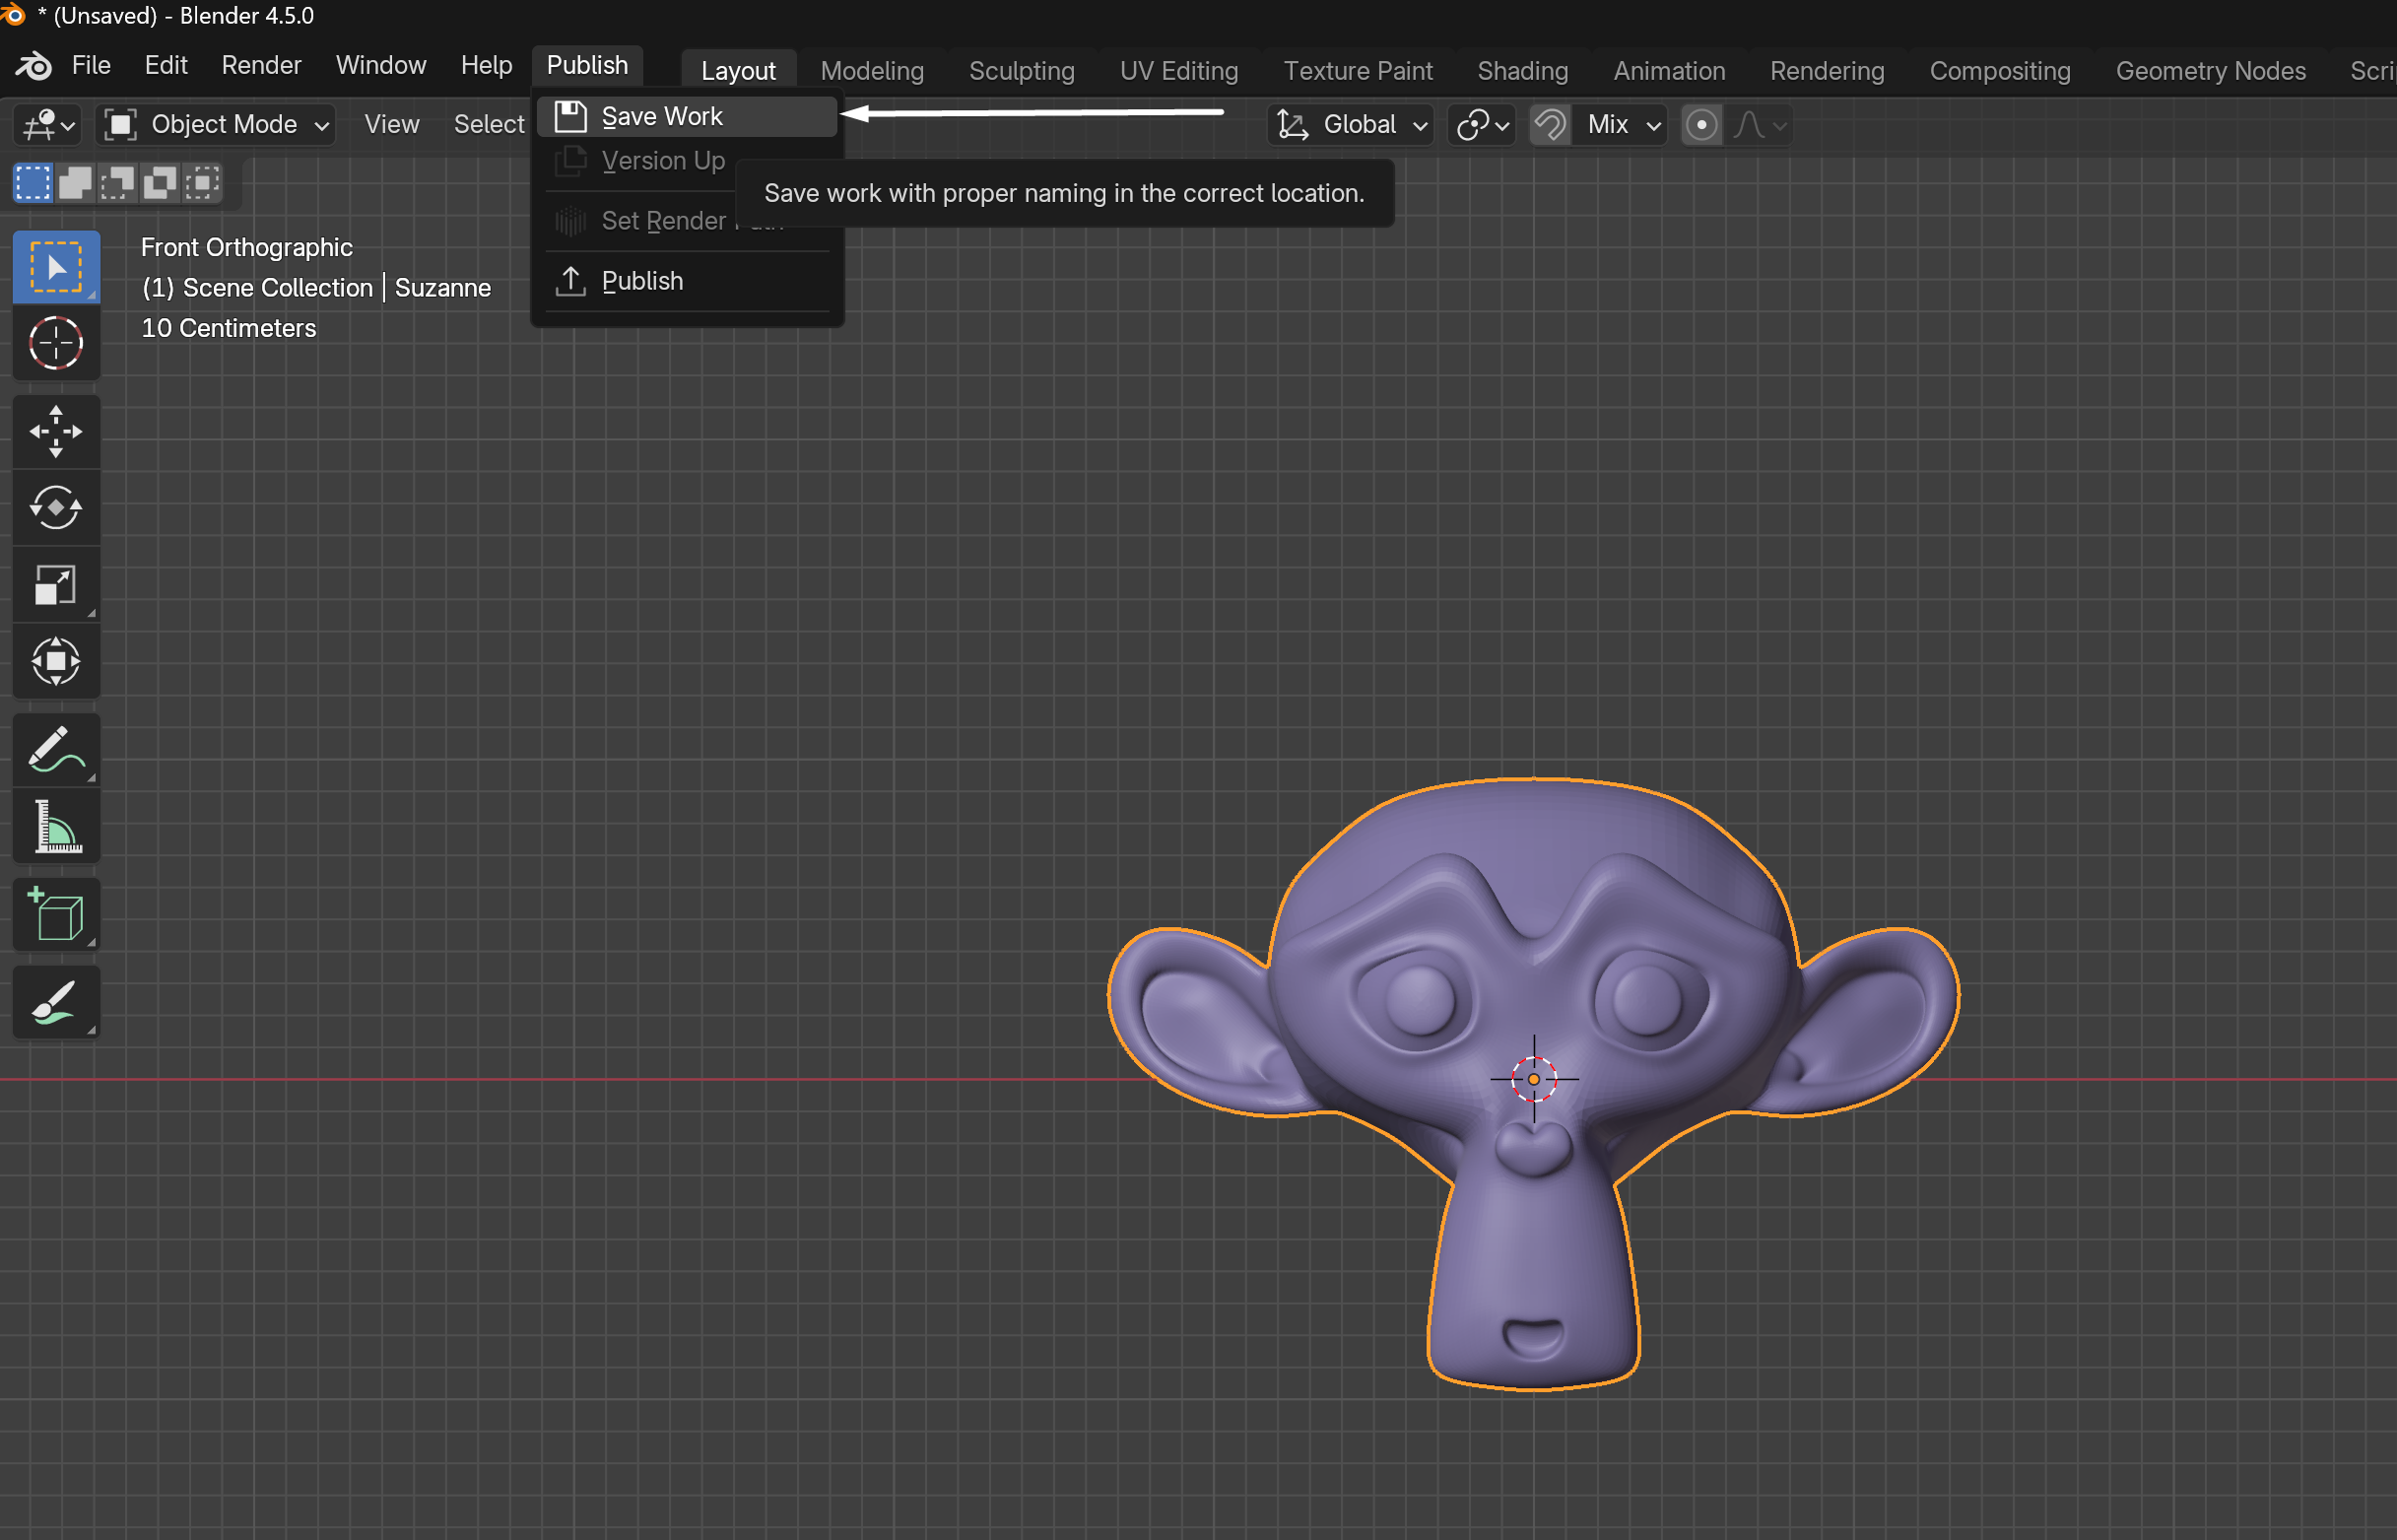
Task: Close the open Publish menu in the menu bar
Action: [588, 66]
